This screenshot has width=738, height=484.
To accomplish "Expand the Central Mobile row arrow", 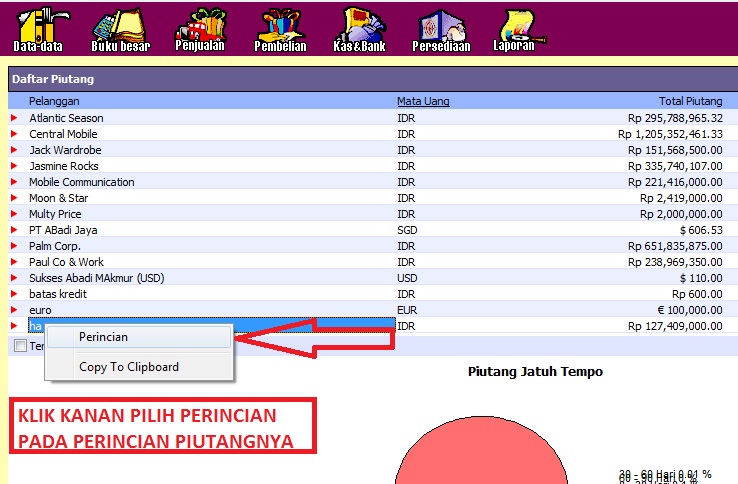I will coord(14,134).
